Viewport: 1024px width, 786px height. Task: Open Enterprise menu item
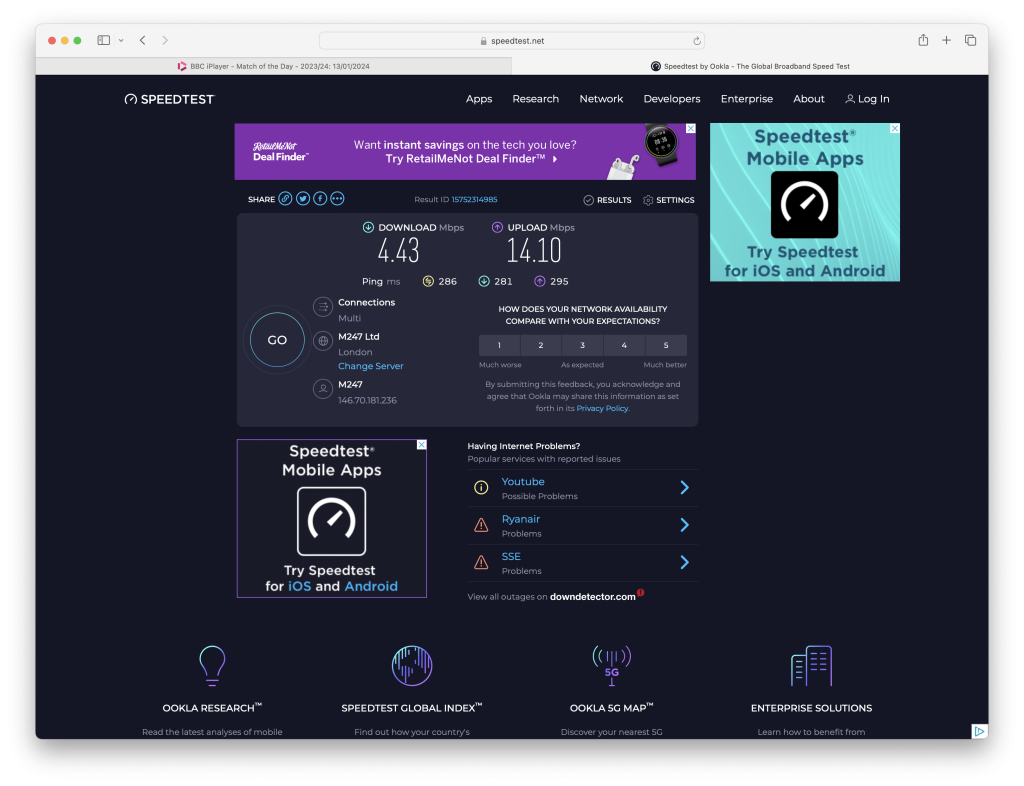(x=746, y=99)
